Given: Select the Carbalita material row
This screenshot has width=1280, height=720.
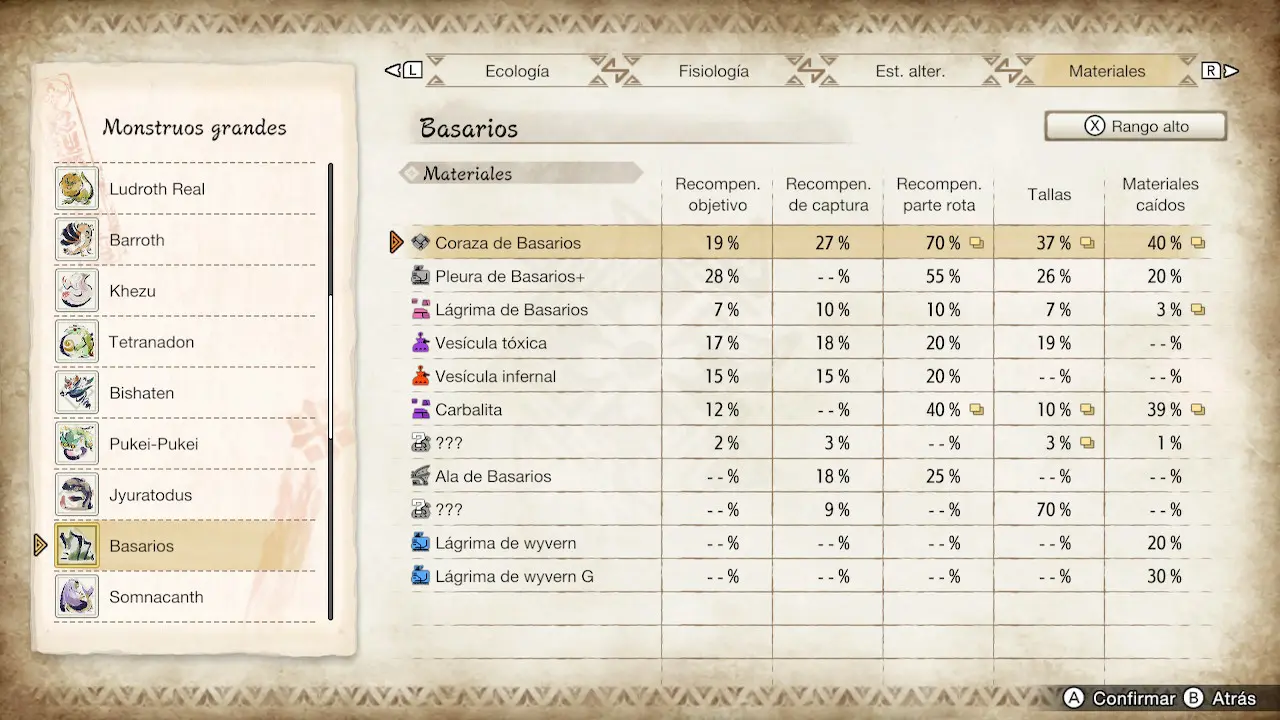Looking at the screenshot, I should pos(810,410).
